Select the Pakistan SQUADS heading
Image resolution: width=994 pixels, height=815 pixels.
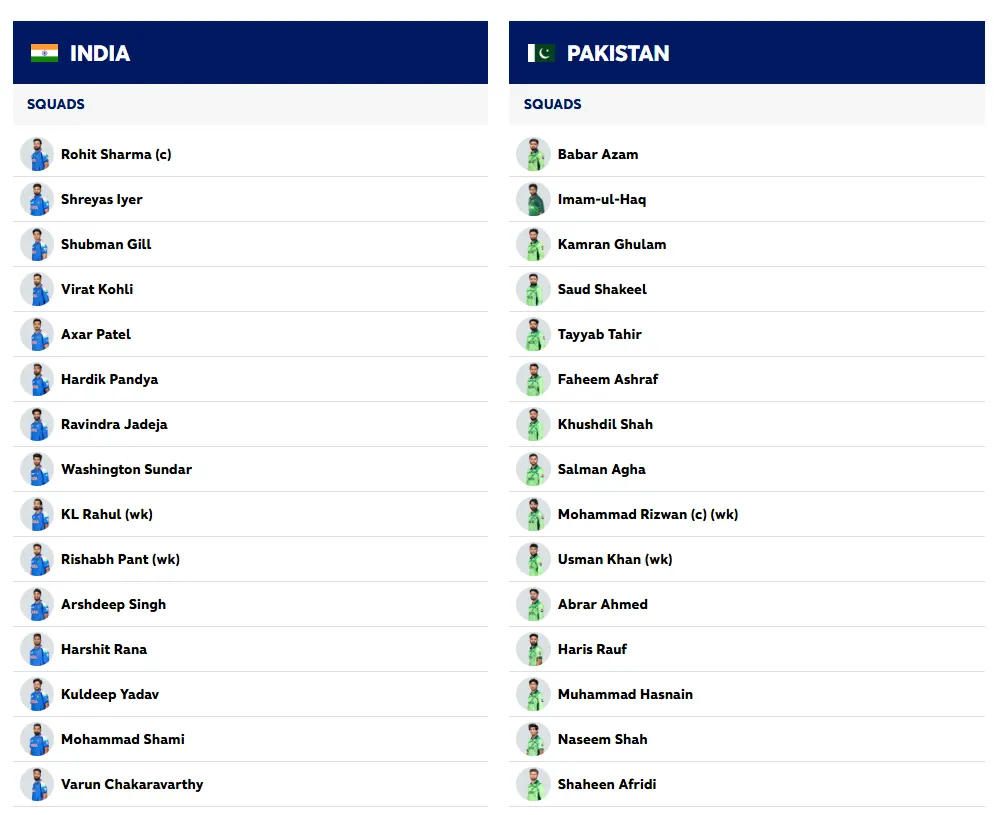tap(552, 104)
